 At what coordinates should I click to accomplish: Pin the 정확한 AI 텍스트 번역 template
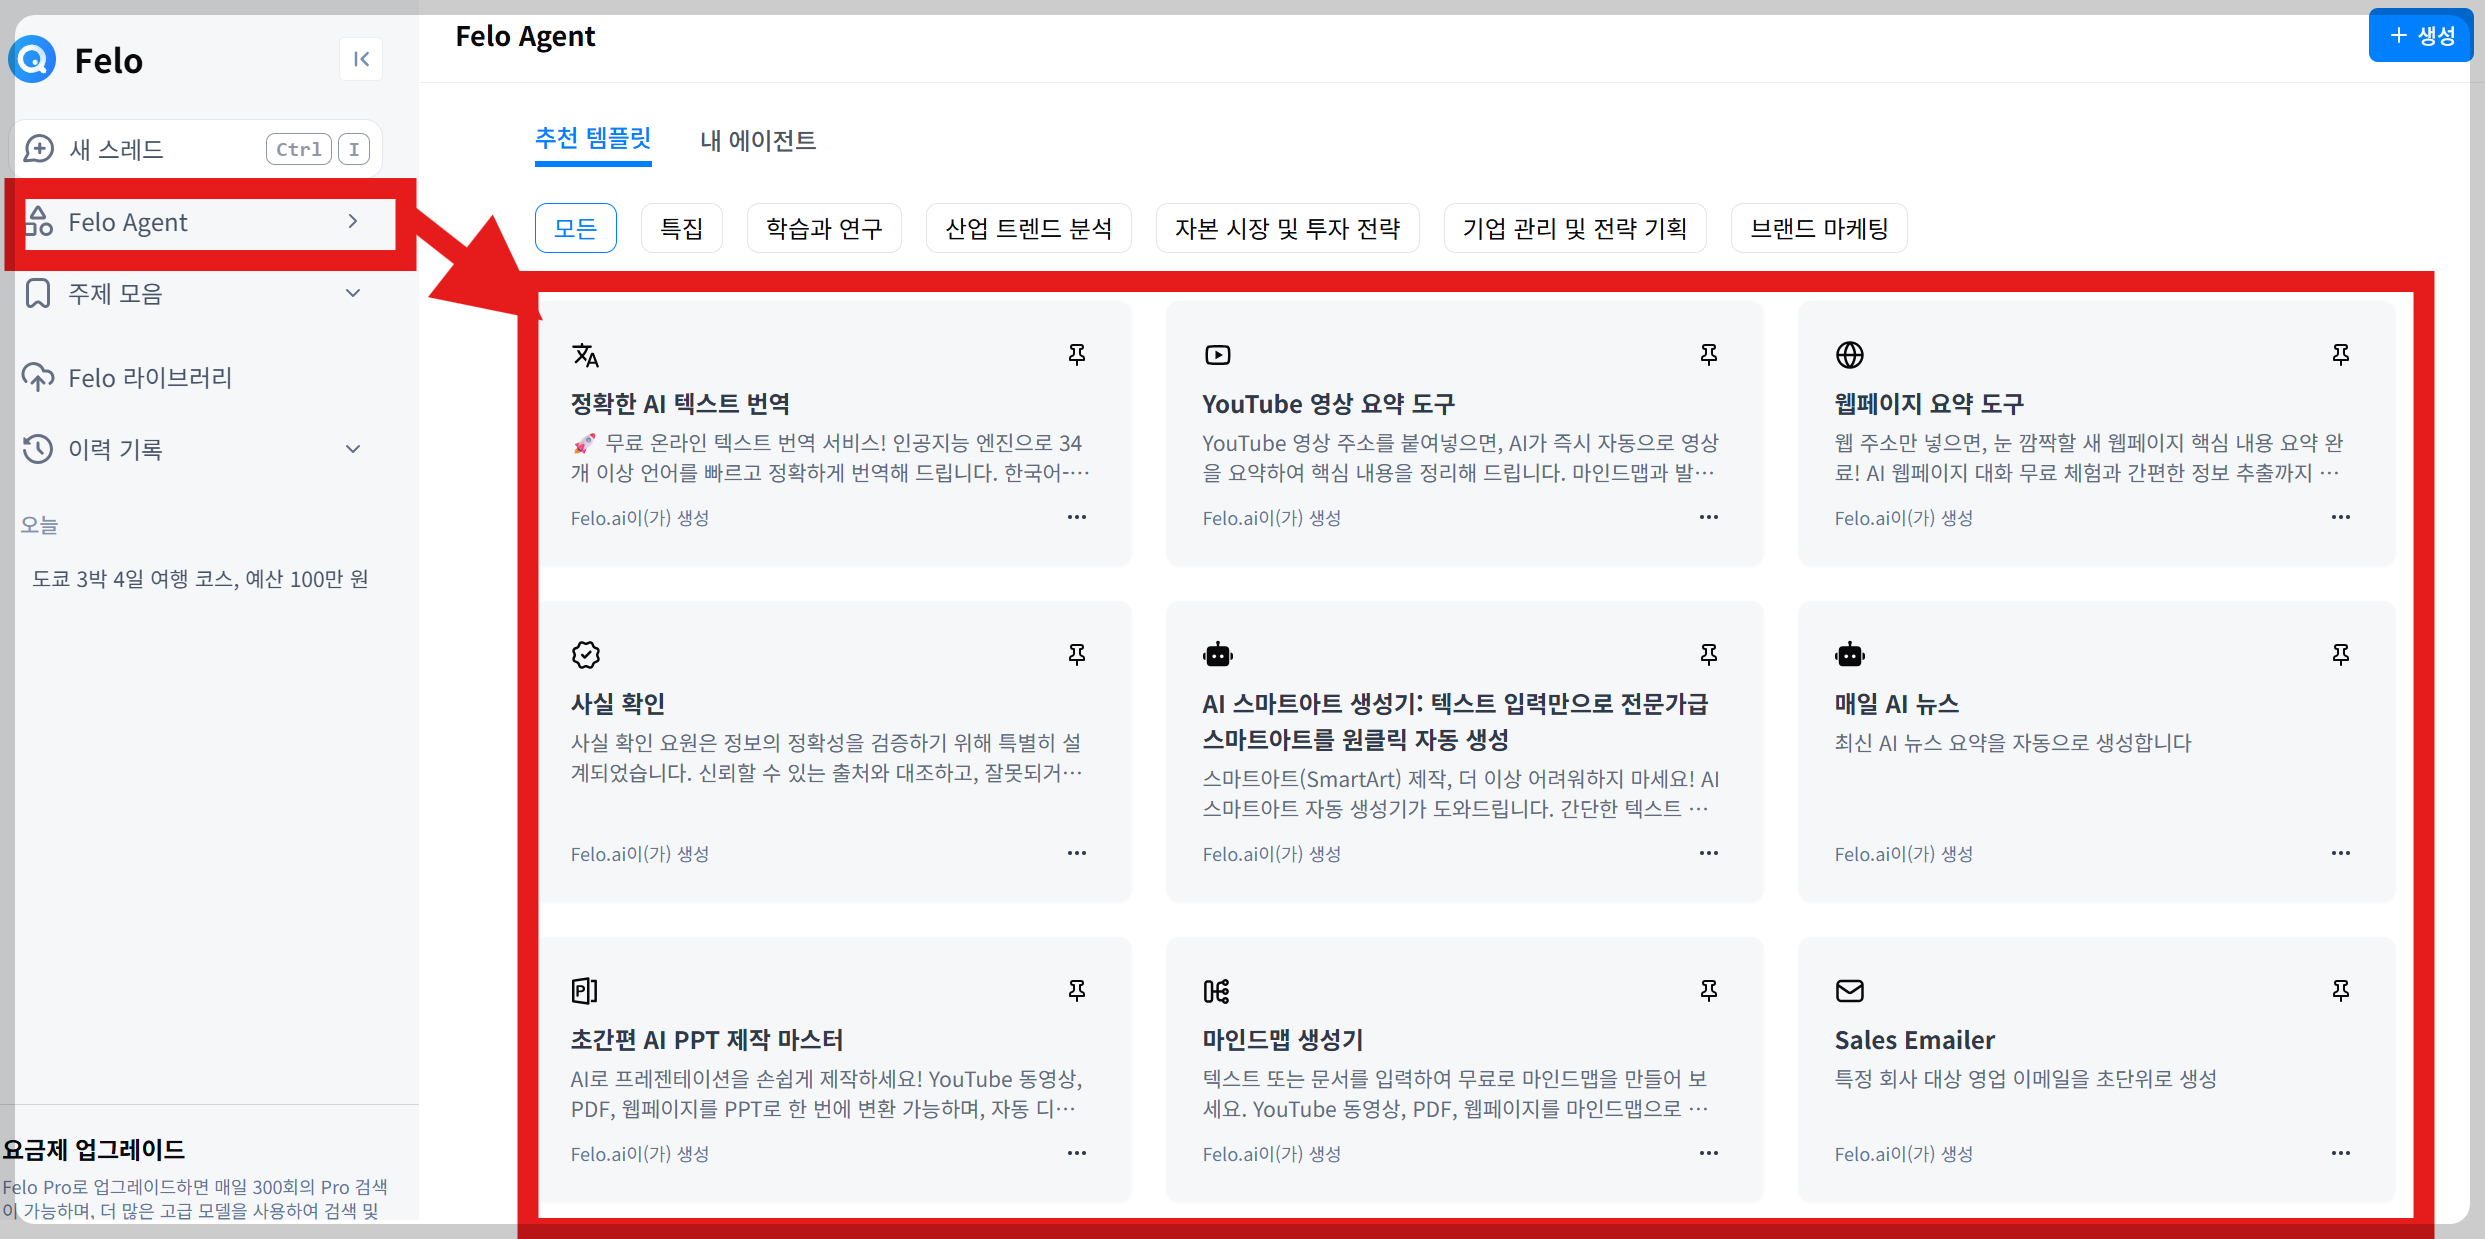[x=1076, y=355]
